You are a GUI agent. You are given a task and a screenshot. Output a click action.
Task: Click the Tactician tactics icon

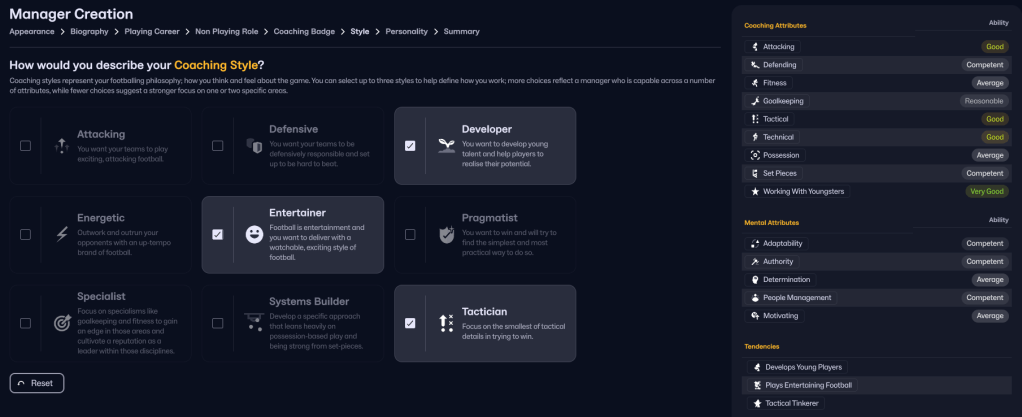point(446,323)
